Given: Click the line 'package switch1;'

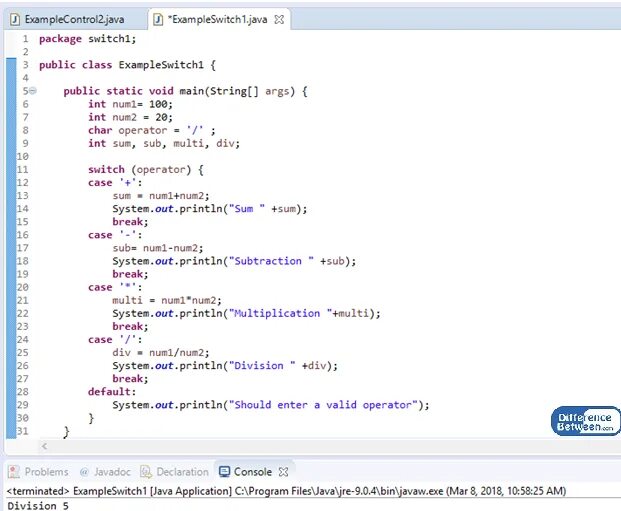Looking at the screenshot, I should click(x=88, y=39).
